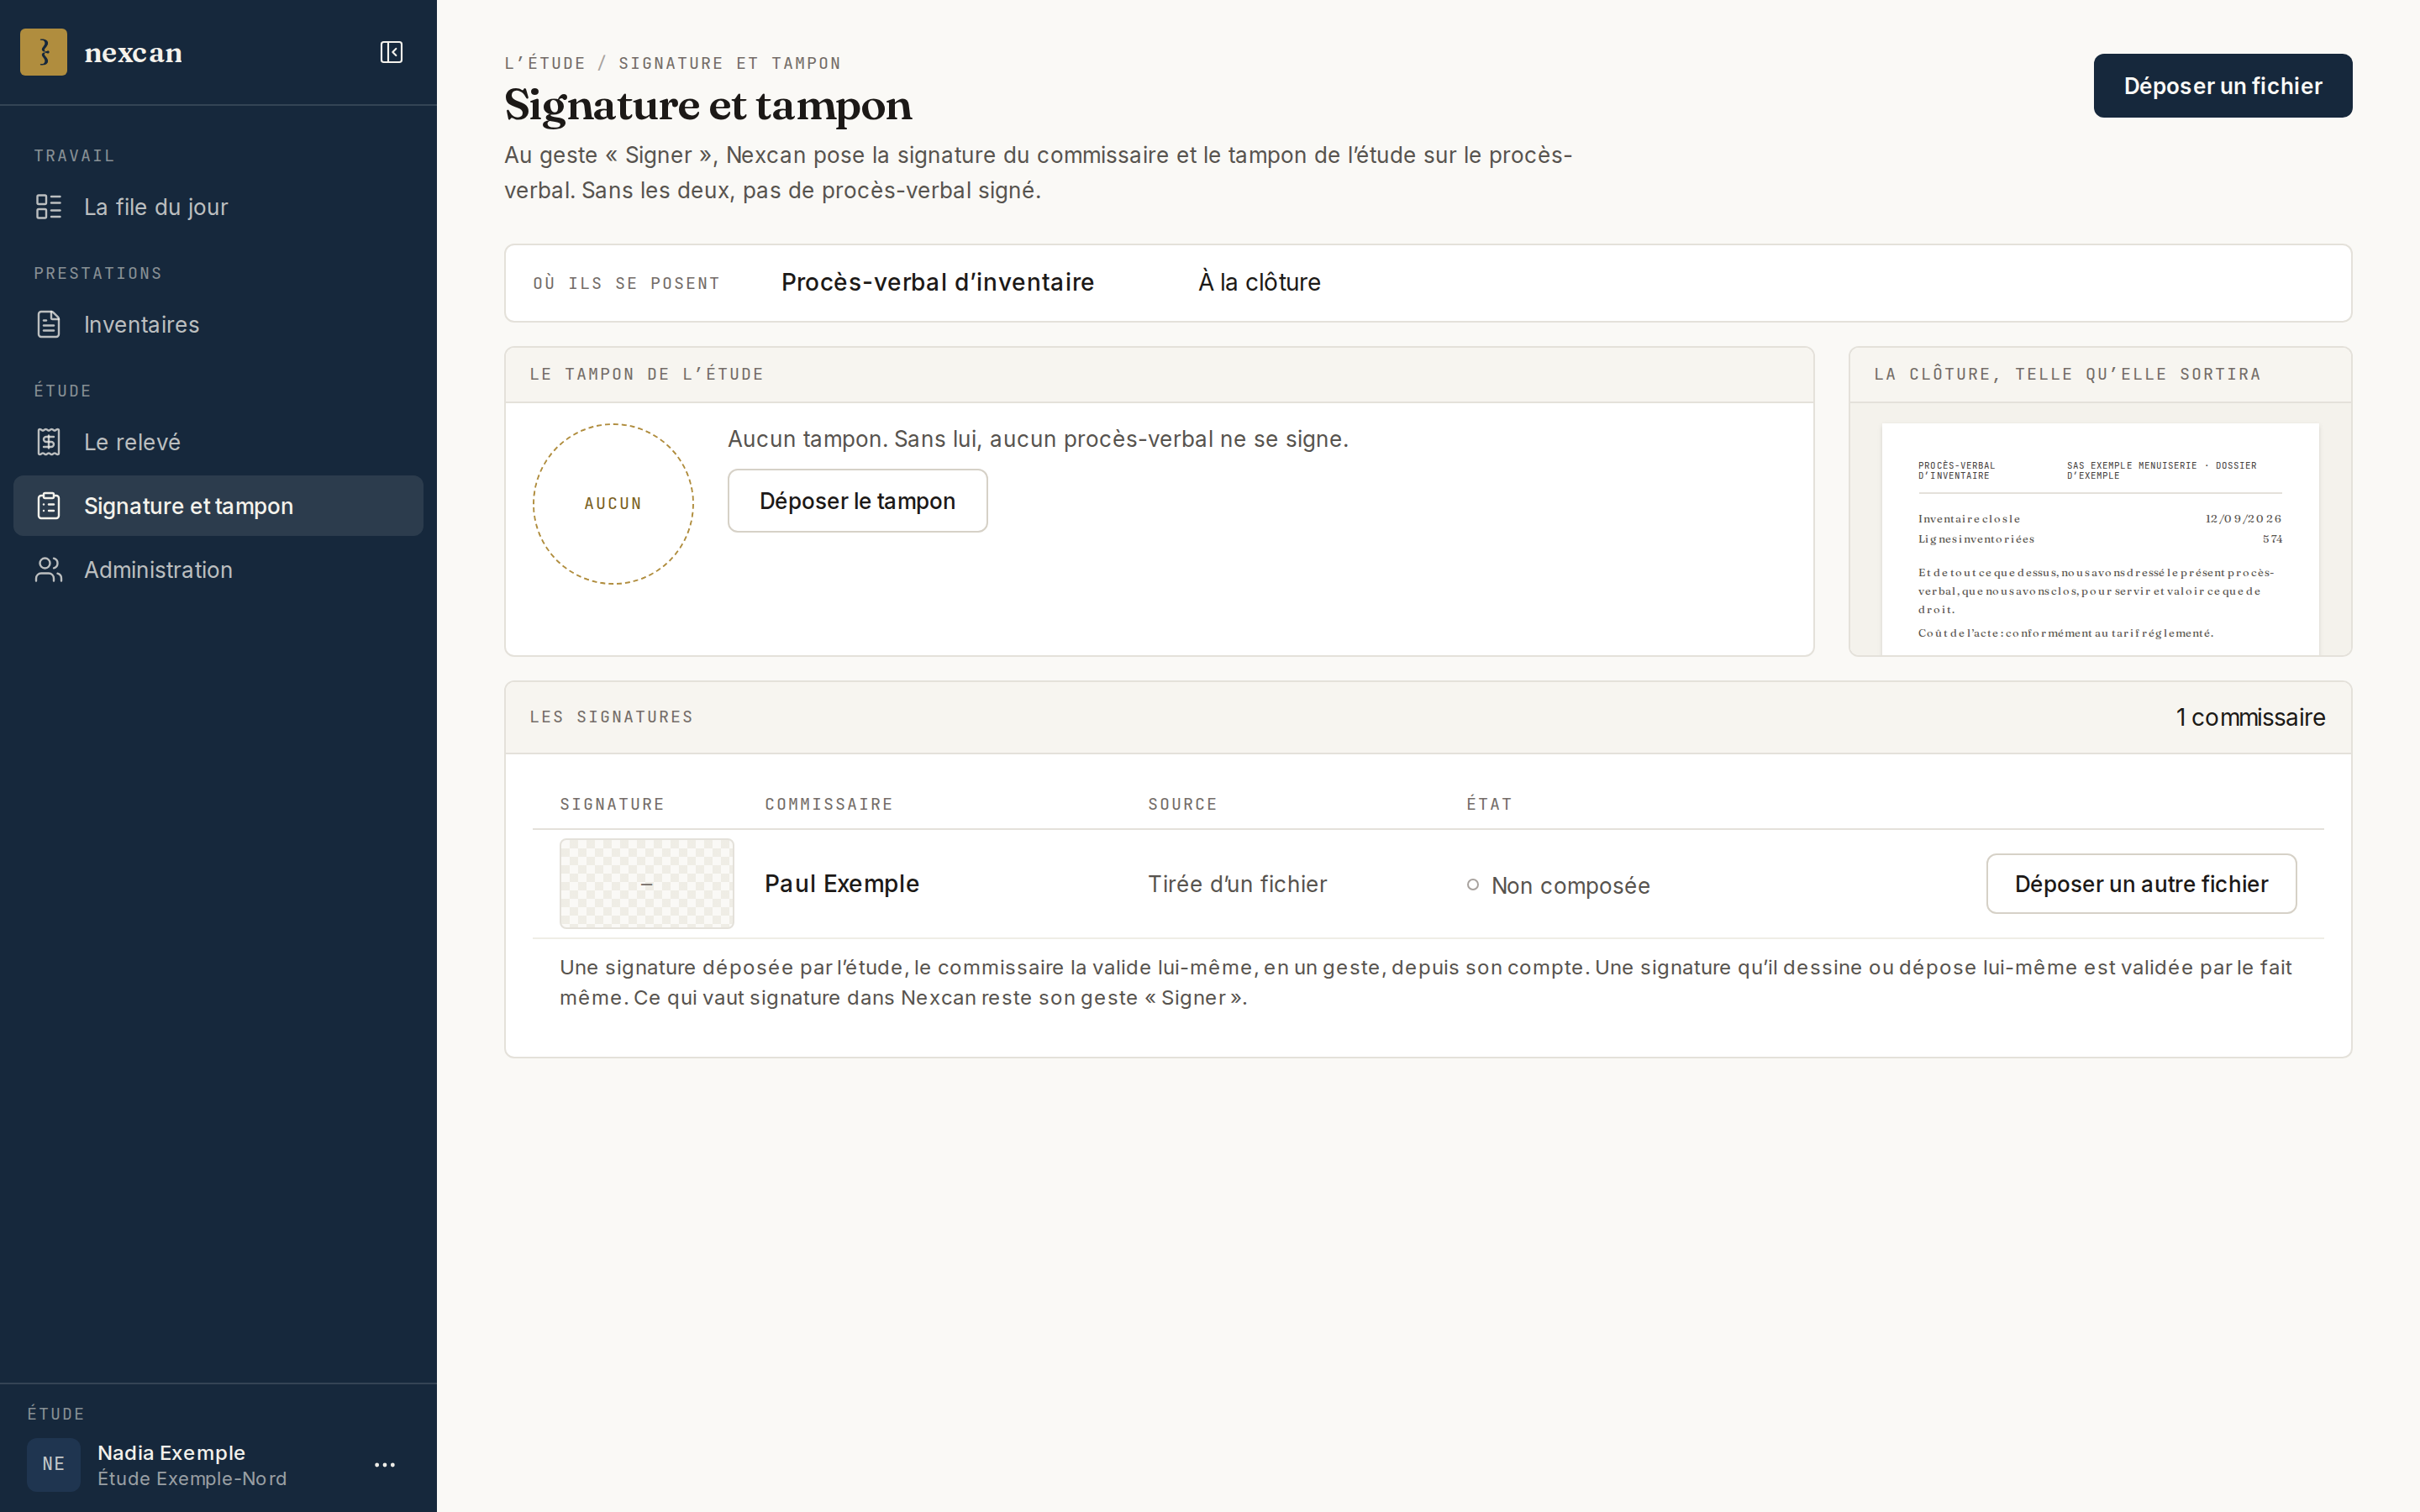Click the L'ÉTUDE breadcrumb link

coord(545,63)
